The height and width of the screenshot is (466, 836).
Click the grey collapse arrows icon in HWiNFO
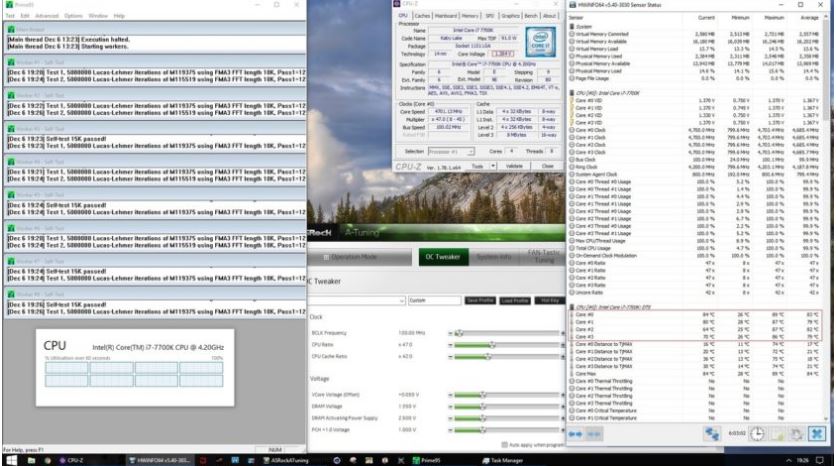click(x=593, y=435)
